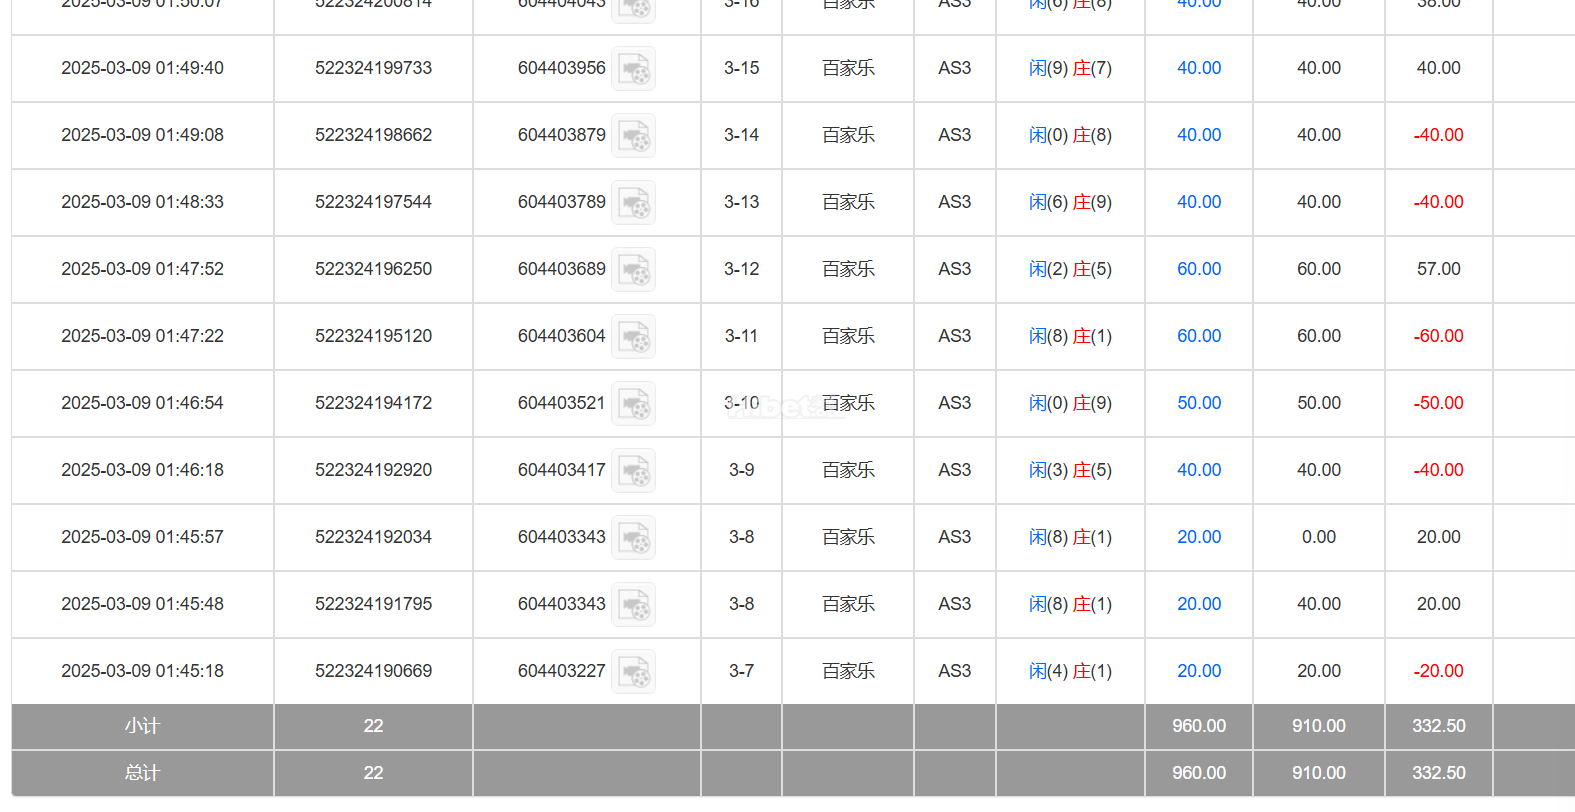Open replay icon for round 604403604
Viewport: 1575px width, 812px height.
coord(633,337)
